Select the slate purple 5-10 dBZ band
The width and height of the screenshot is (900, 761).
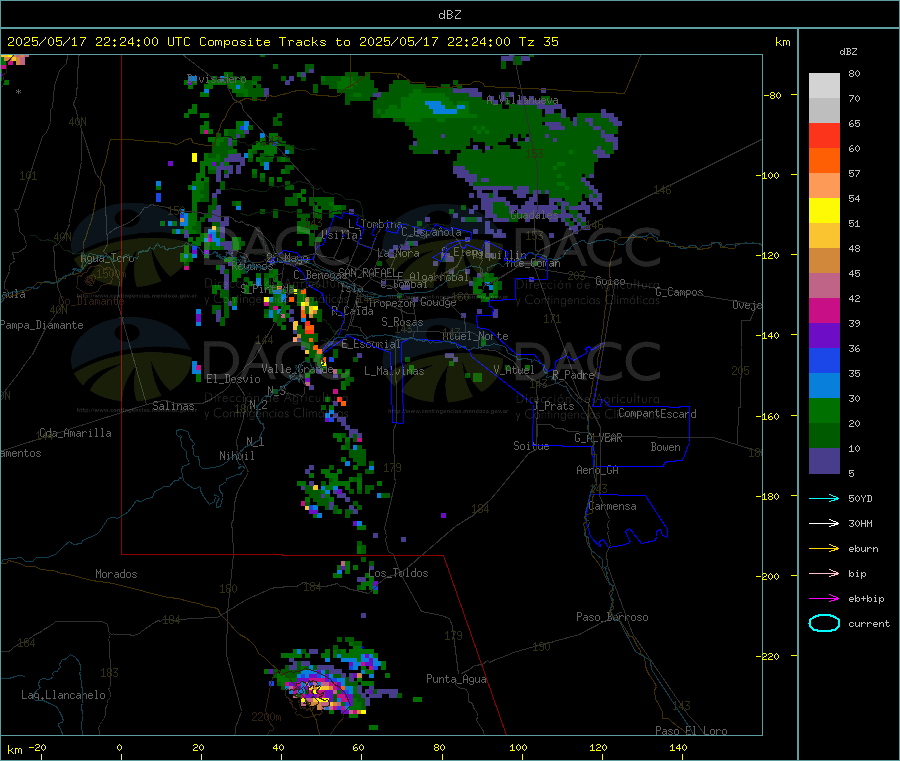[x=824, y=461]
